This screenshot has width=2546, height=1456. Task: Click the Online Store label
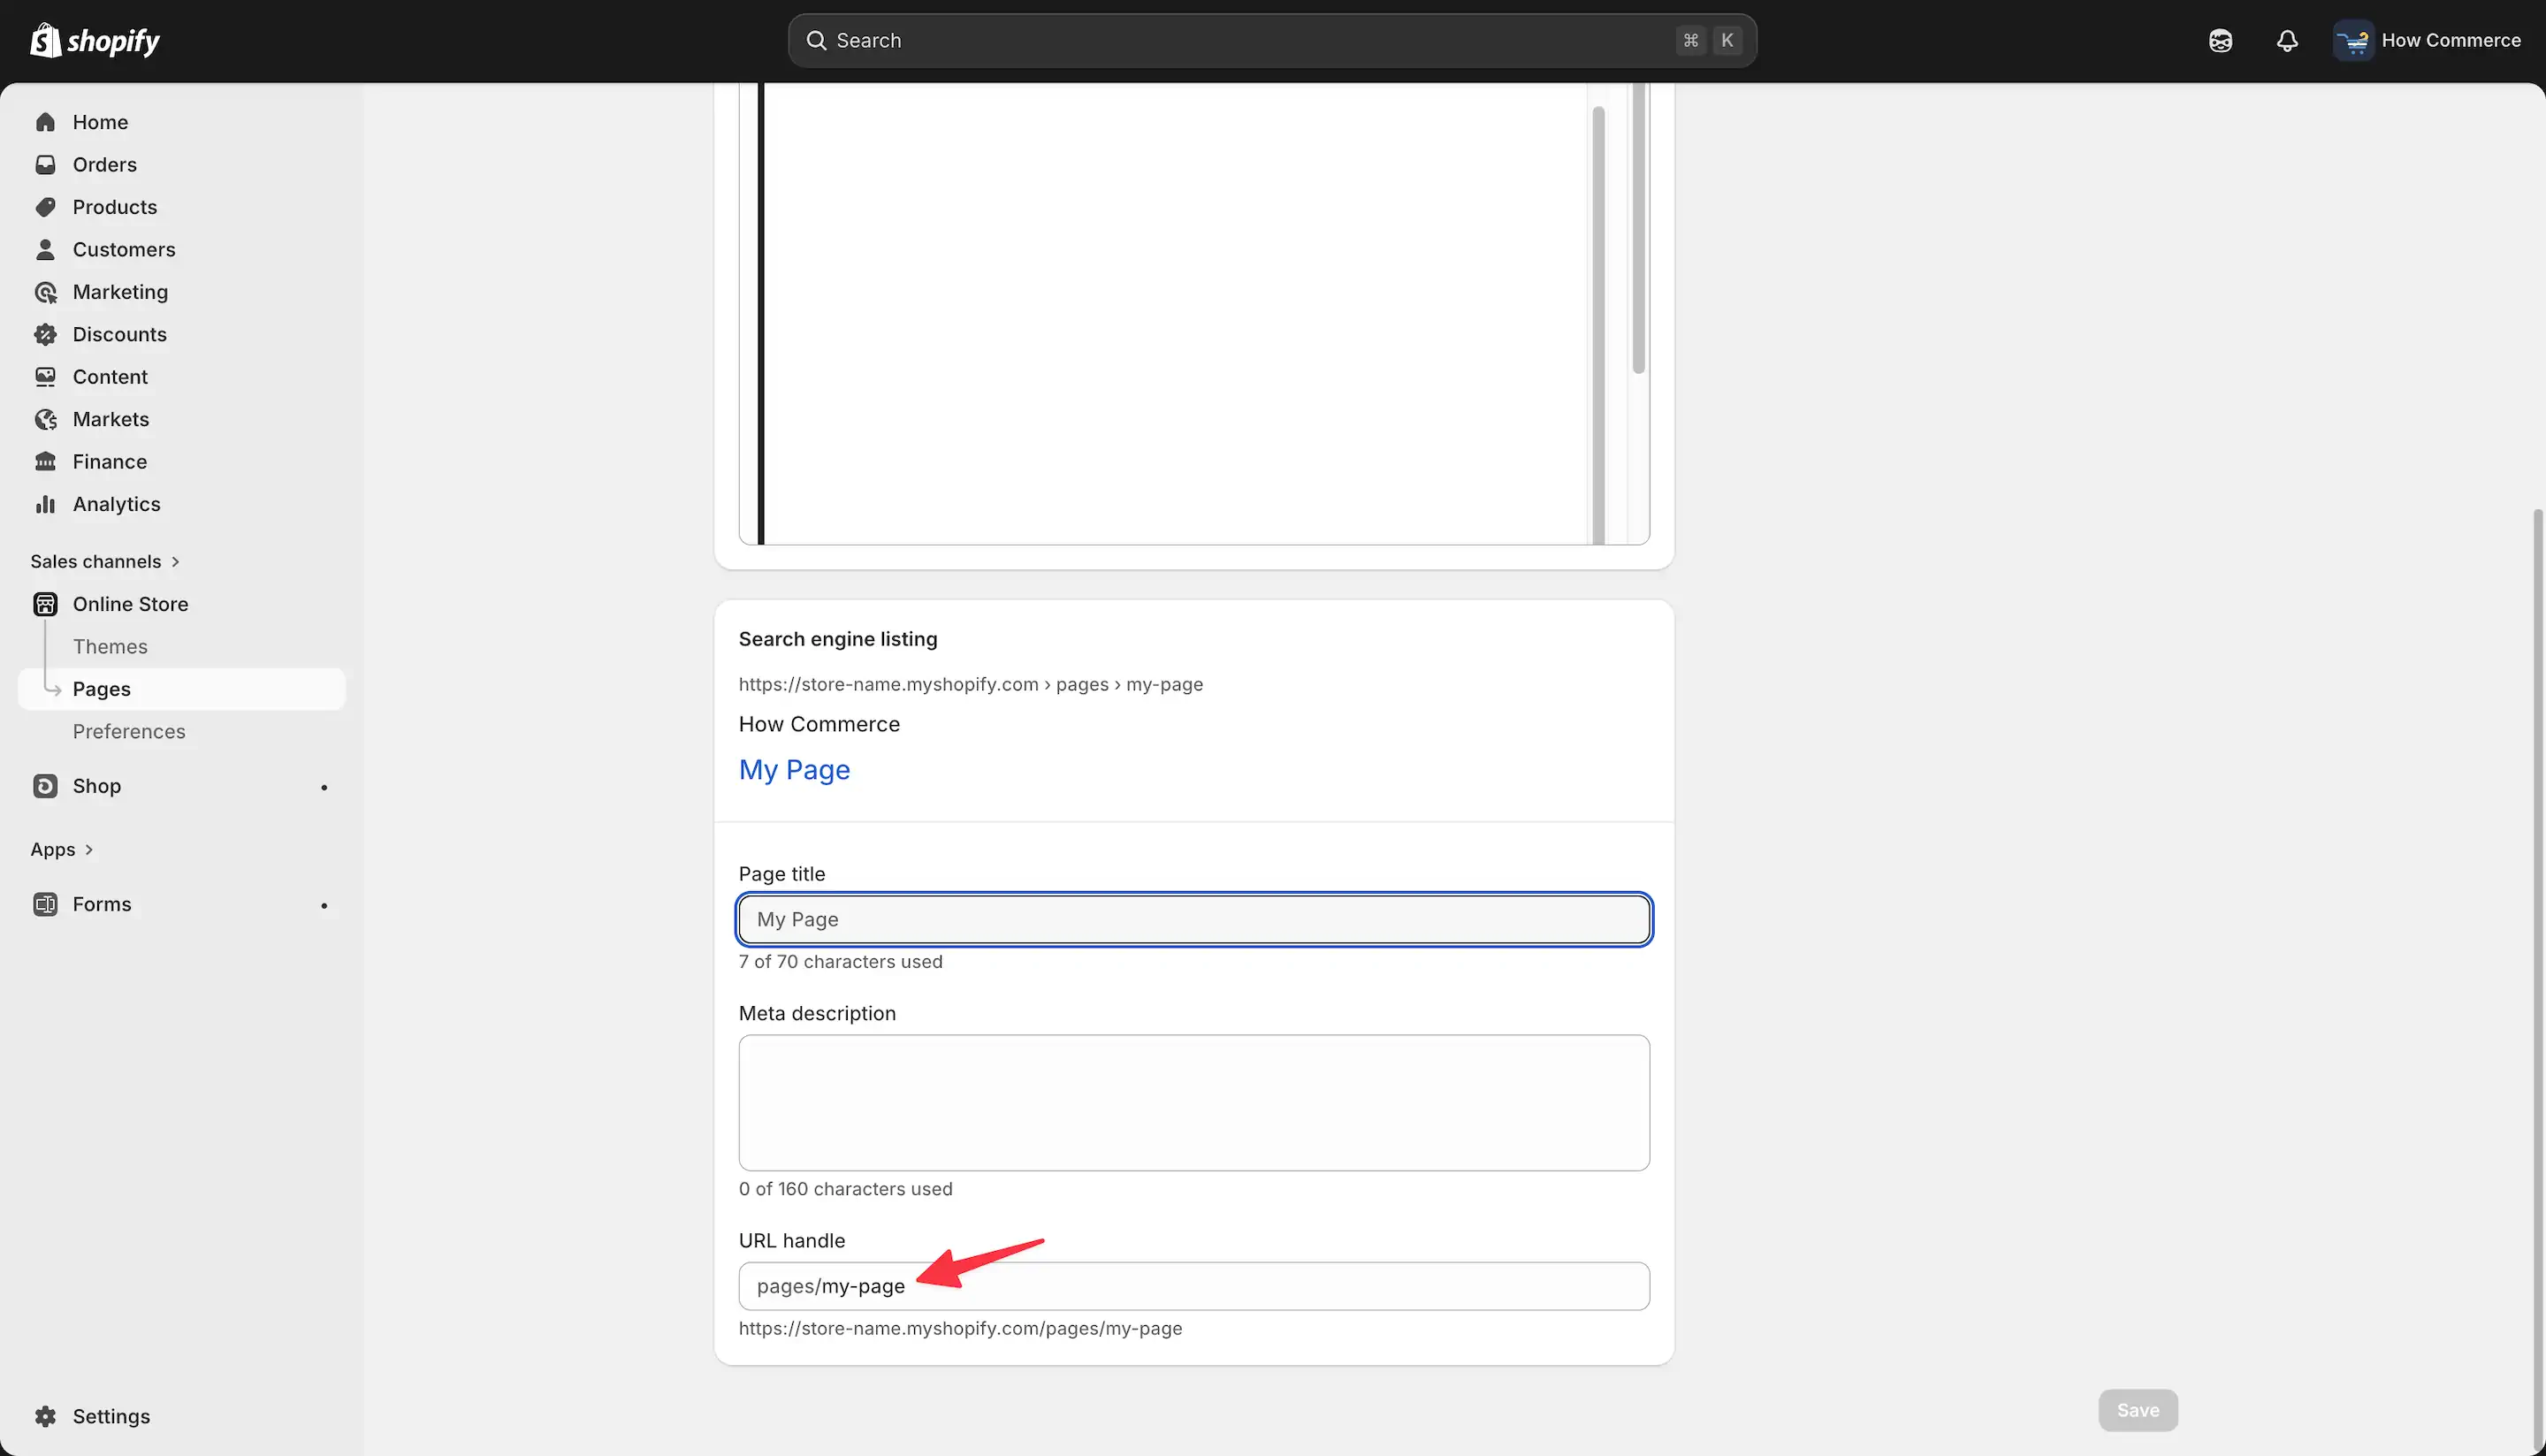130,604
